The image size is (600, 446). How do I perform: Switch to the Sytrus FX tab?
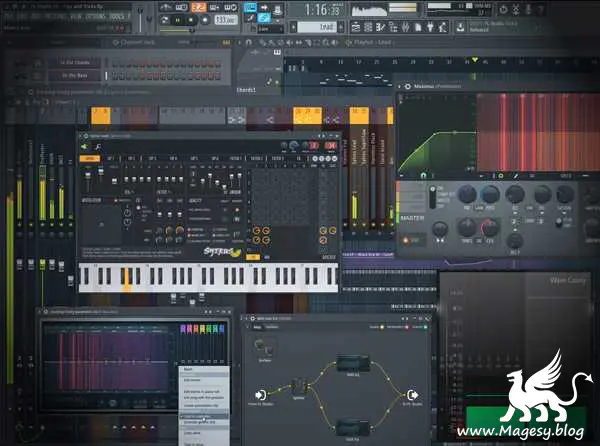pos(298,158)
